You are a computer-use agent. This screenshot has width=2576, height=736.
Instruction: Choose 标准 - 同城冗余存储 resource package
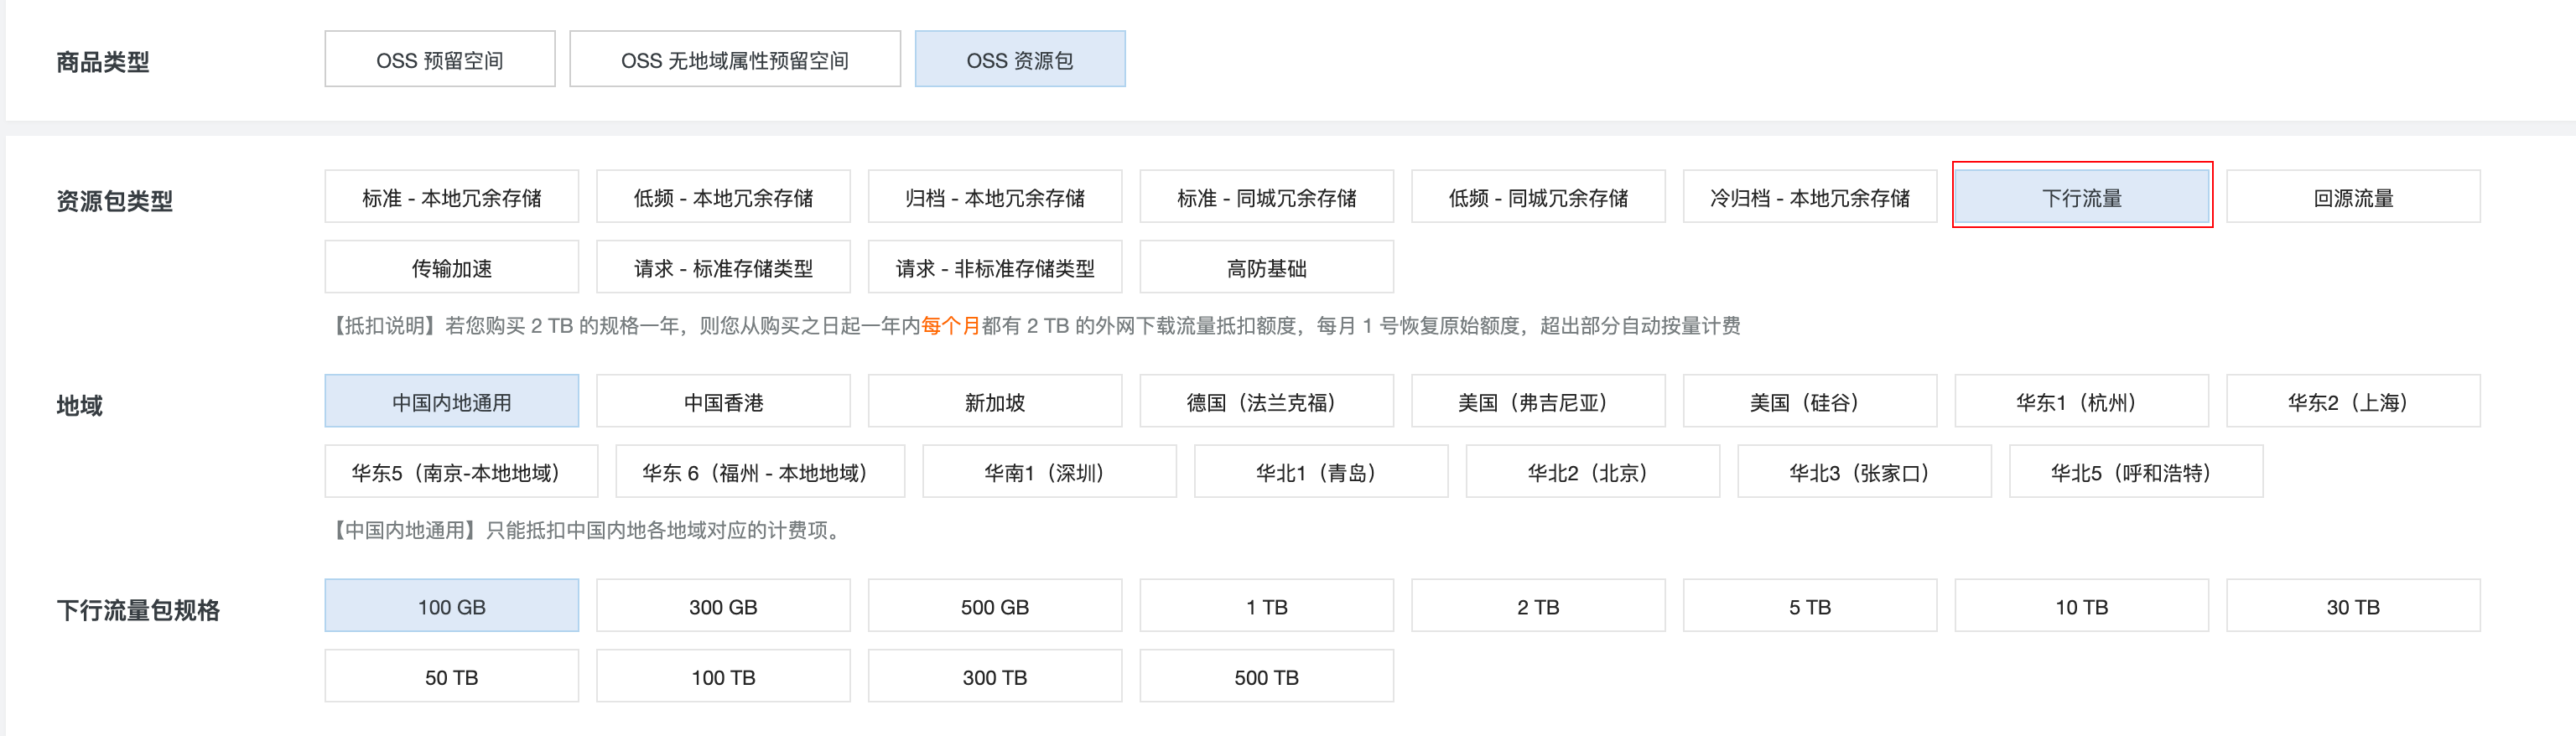(1267, 197)
